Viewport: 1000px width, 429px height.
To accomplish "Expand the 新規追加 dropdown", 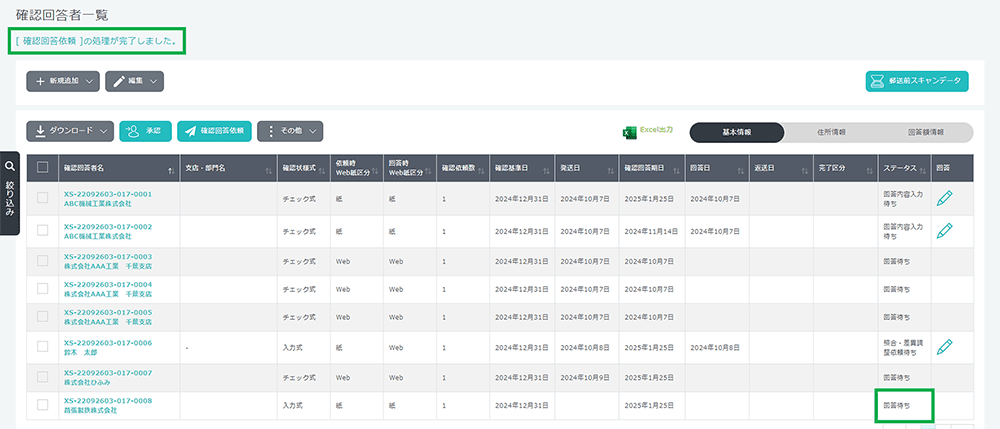I will point(63,81).
